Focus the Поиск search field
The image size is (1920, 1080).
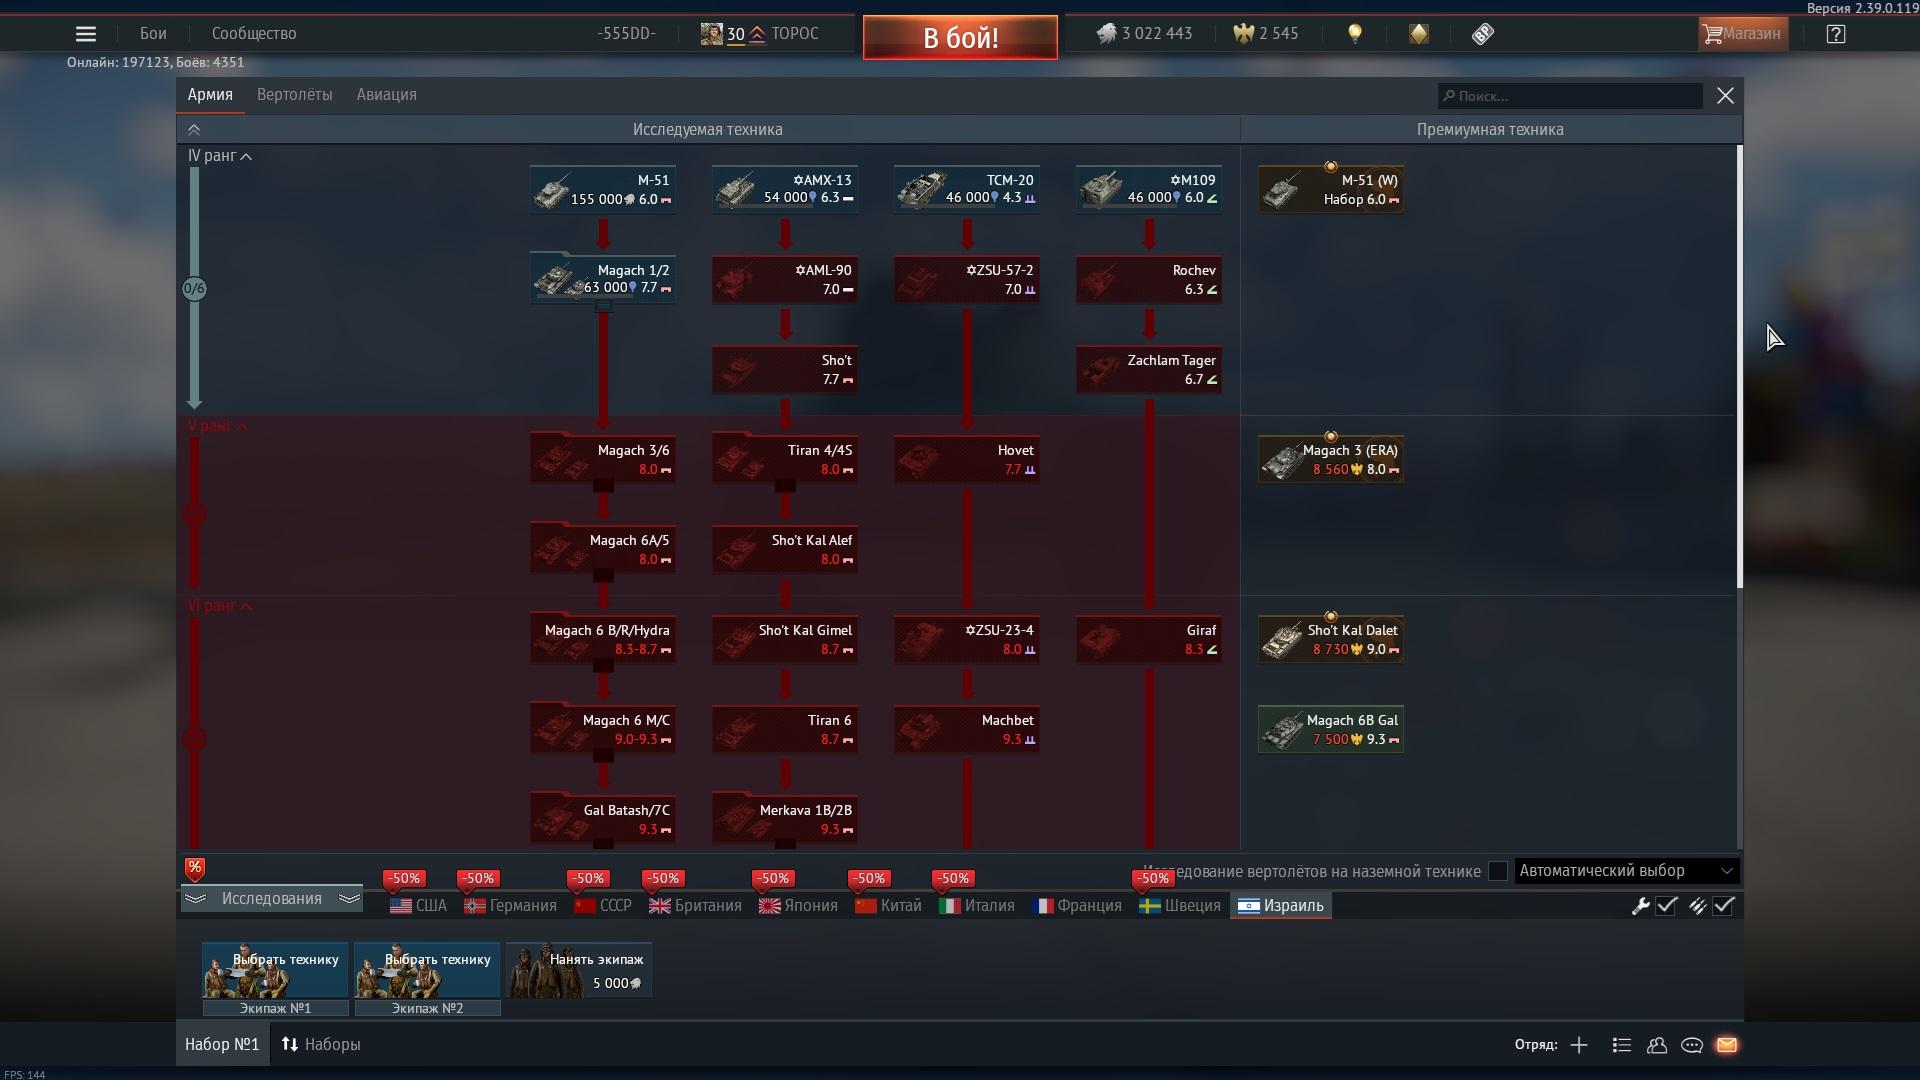click(x=1570, y=96)
